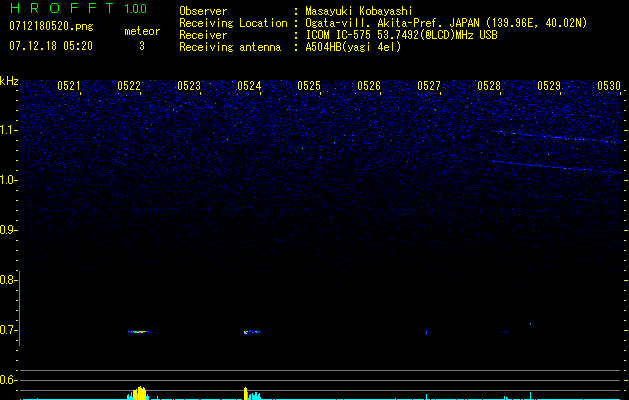Click the 'Observer' field label
Image resolution: width=629 pixels, height=400 pixels.
[203, 11]
